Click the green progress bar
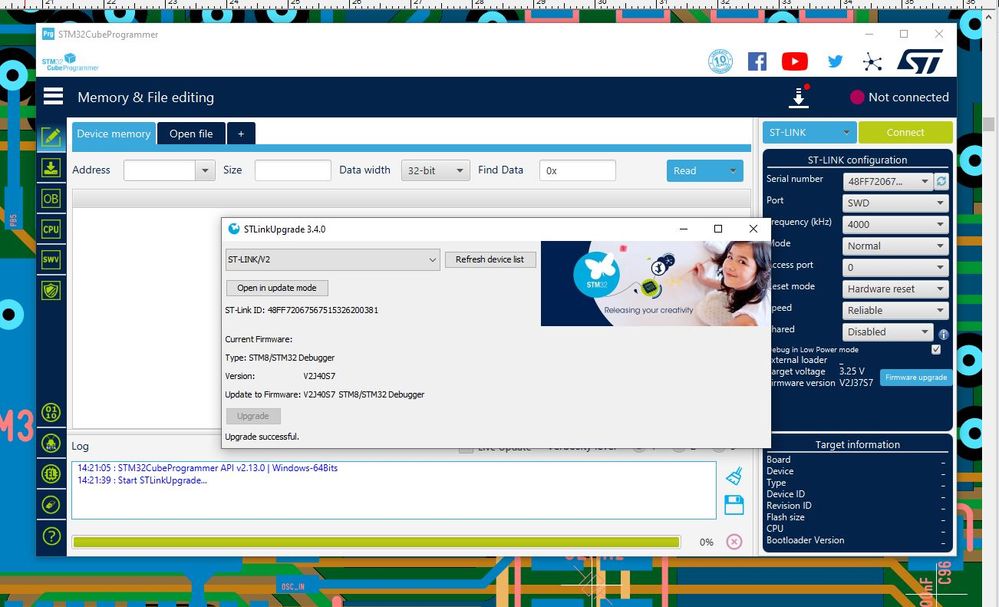The width and height of the screenshot is (999, 607). pos(376,542)
